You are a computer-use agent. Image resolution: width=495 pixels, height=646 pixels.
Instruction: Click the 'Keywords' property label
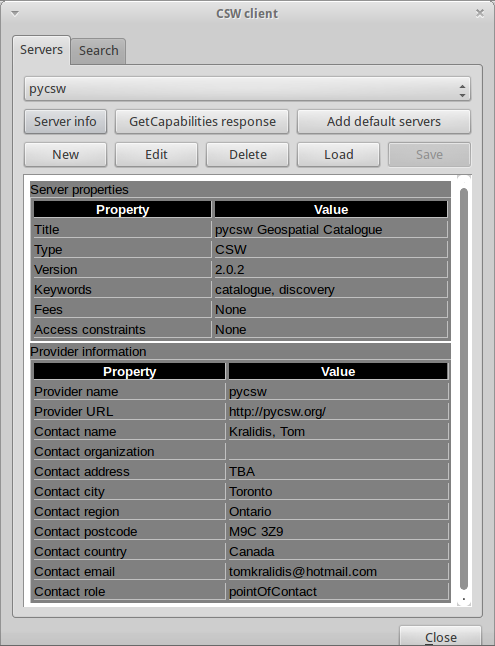coord(63,290)
